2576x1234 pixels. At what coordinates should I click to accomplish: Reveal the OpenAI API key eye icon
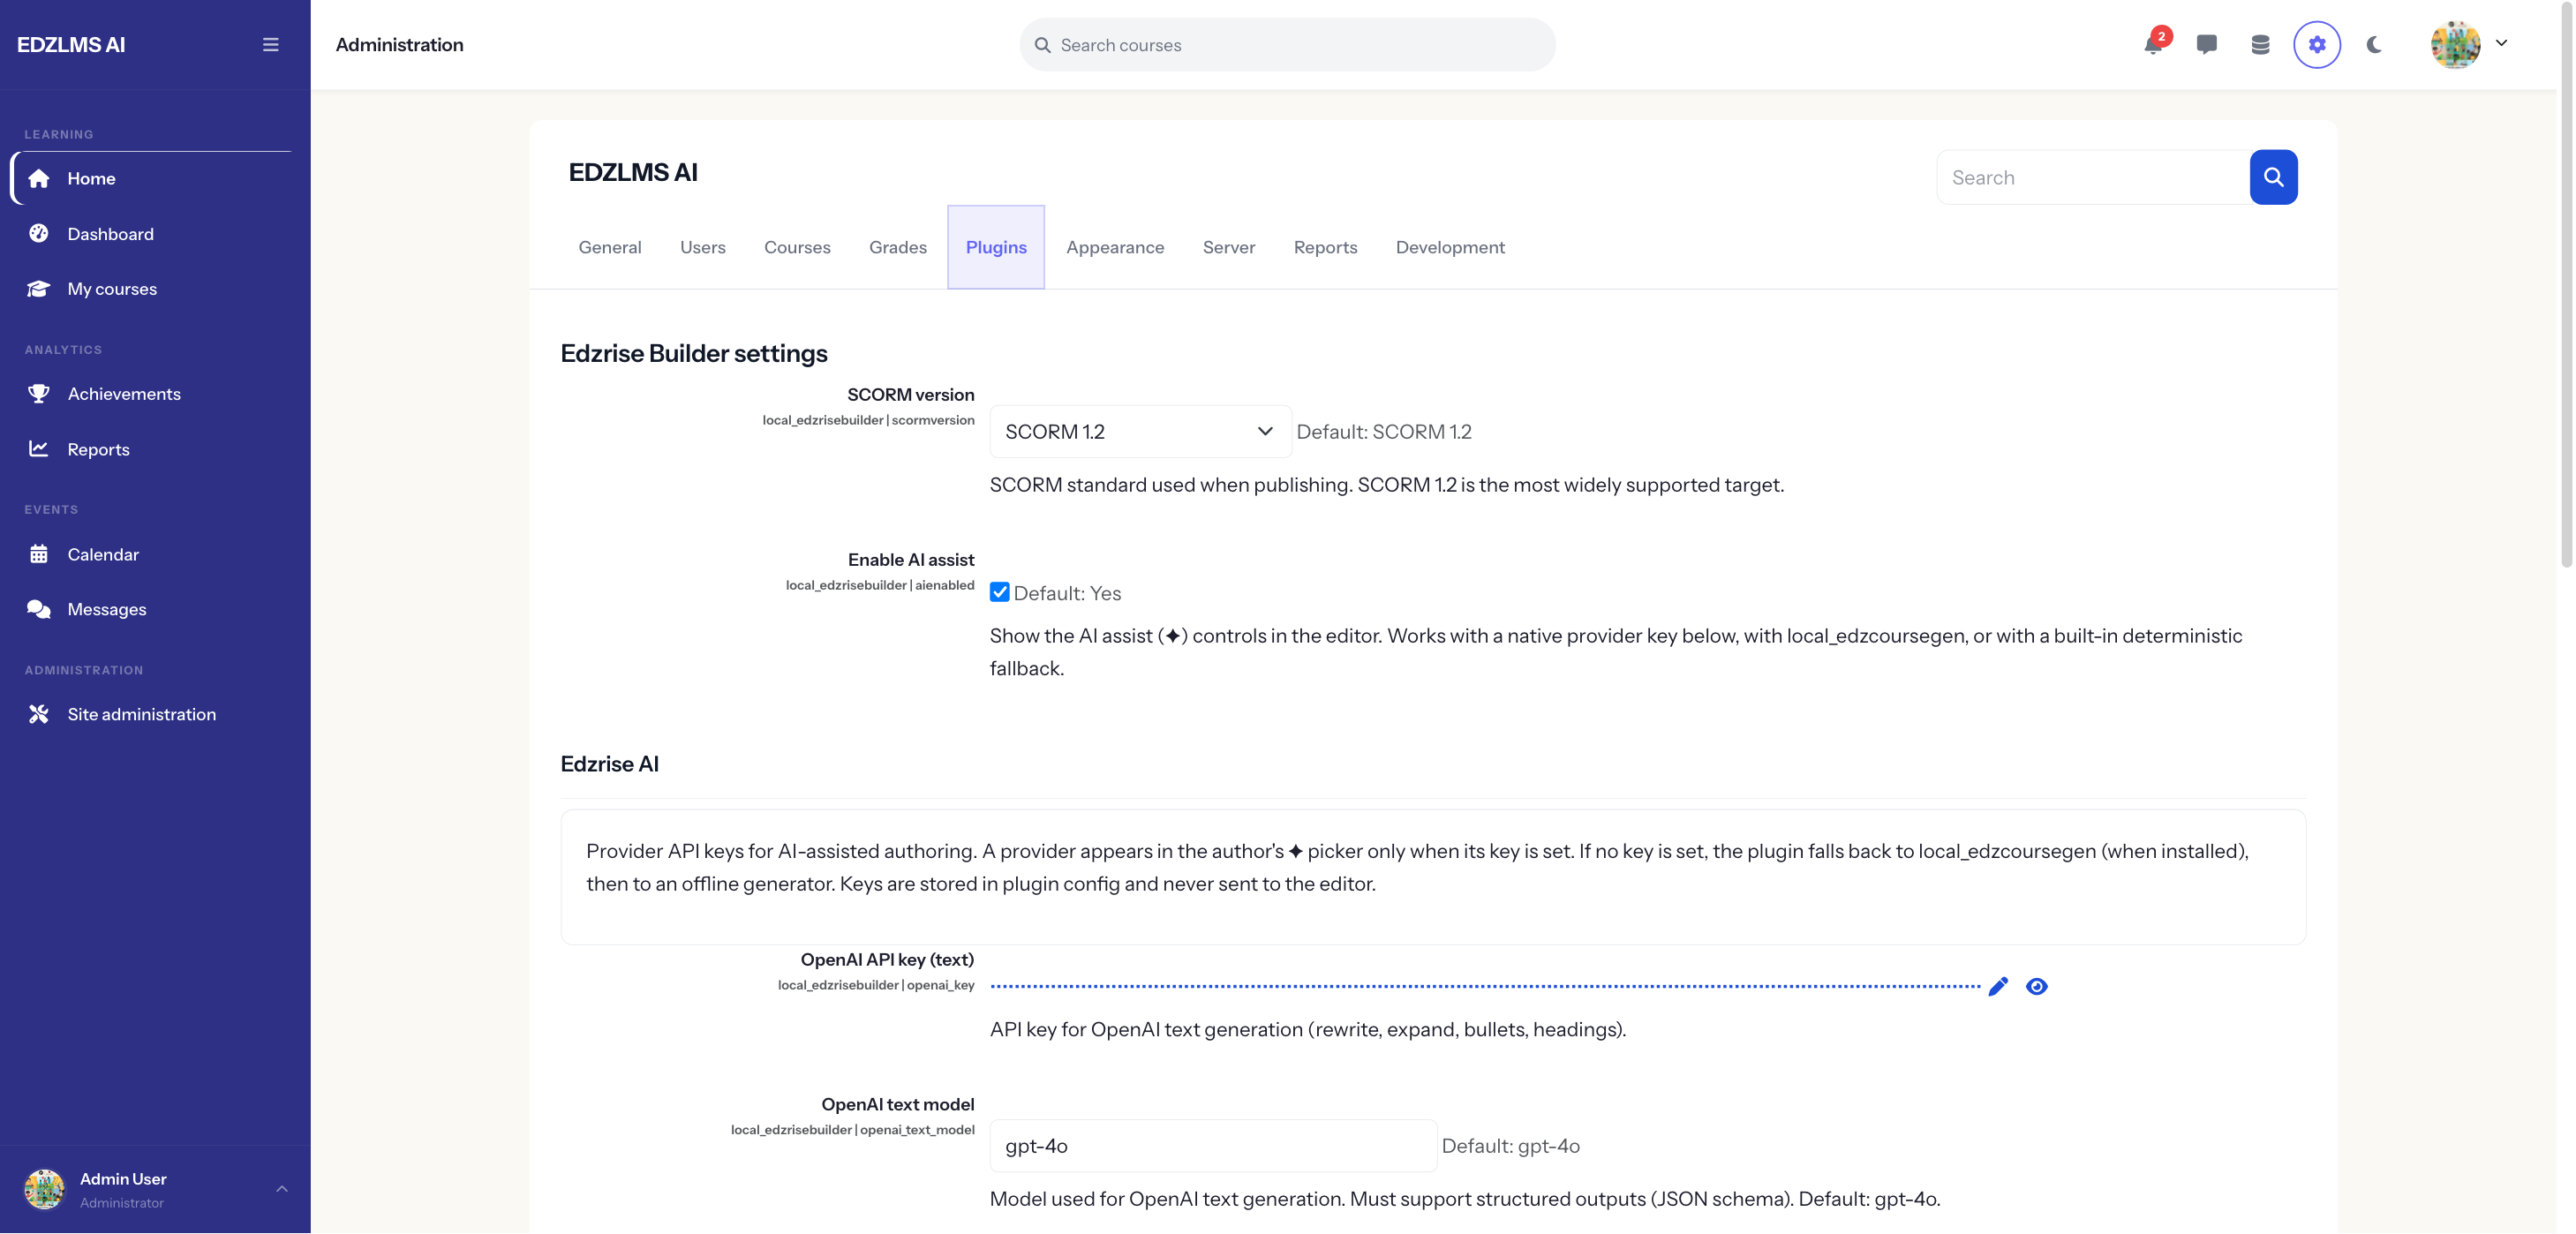(x=2036, y=986)
